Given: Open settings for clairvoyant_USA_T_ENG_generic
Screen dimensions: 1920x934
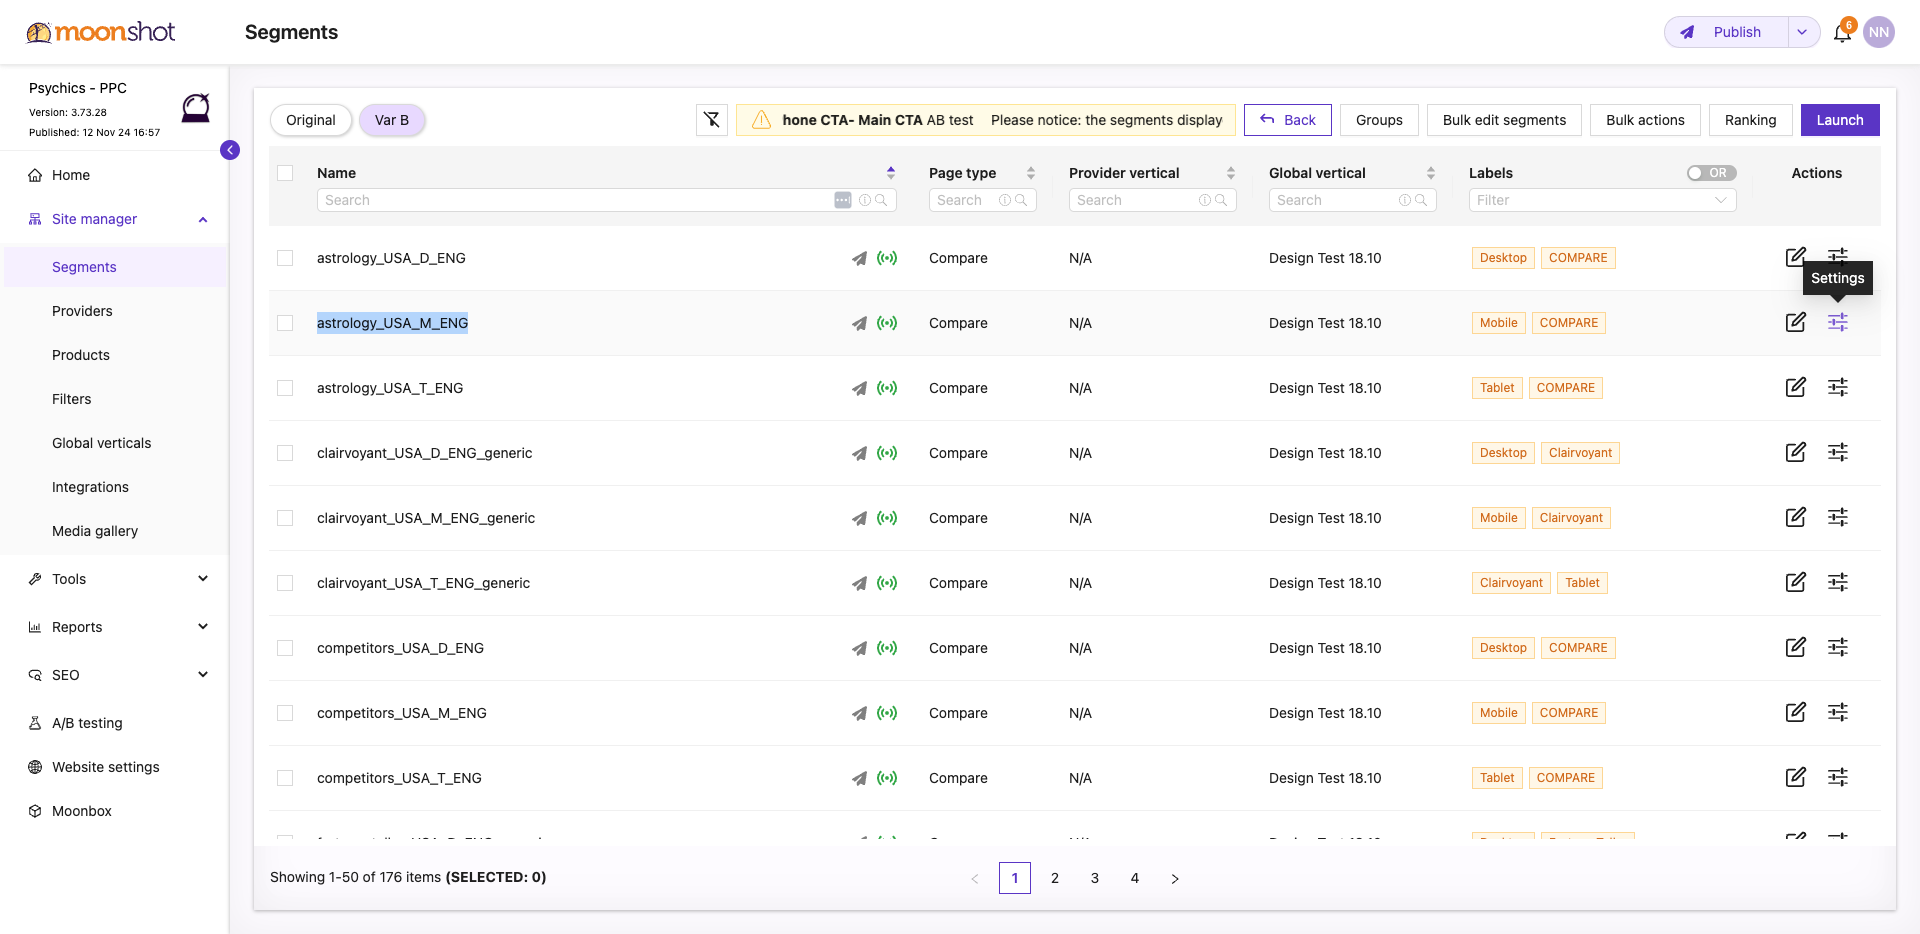Looking at the screenshot, I should (1838, 582).
